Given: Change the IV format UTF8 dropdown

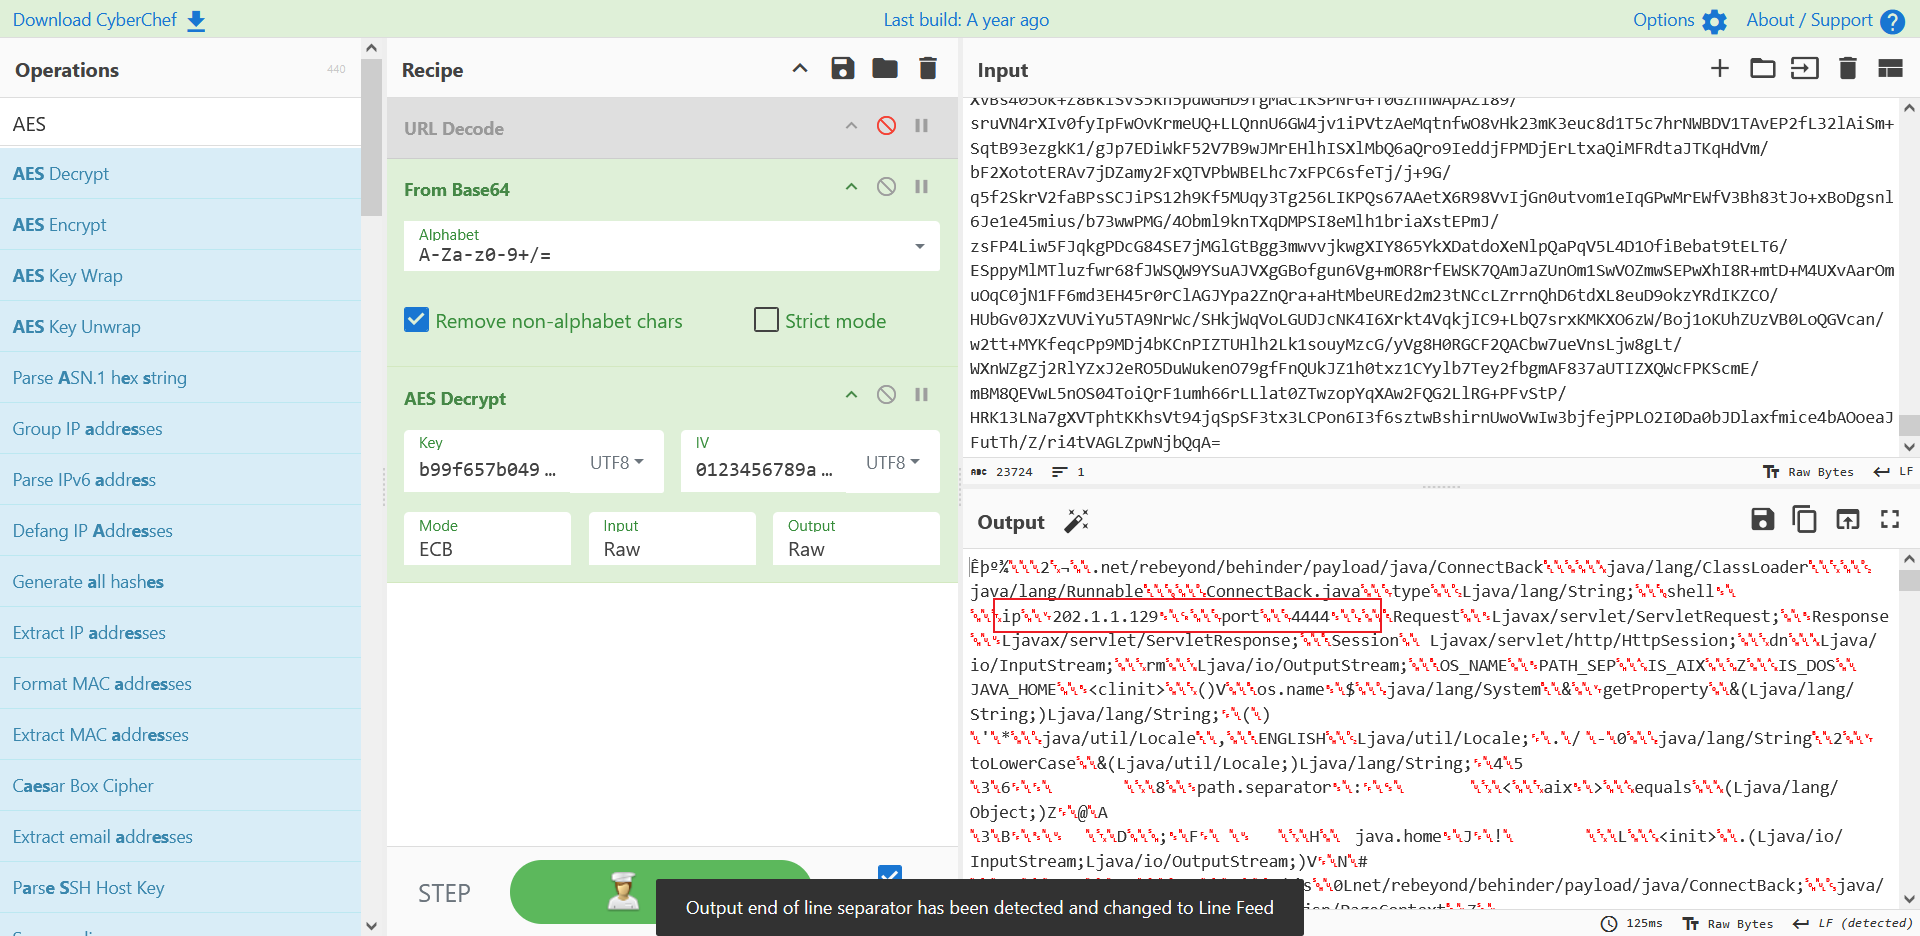Looking at the screenshot, I should pos(892,462).
